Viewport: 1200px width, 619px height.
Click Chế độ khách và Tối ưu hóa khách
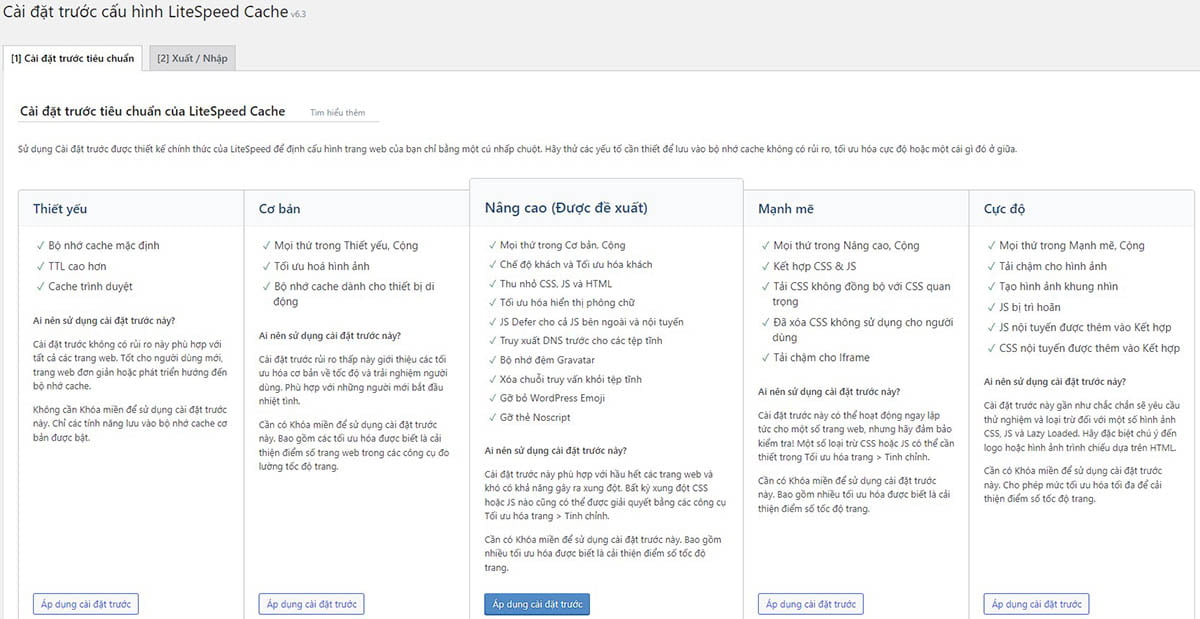tap(576, 264)
